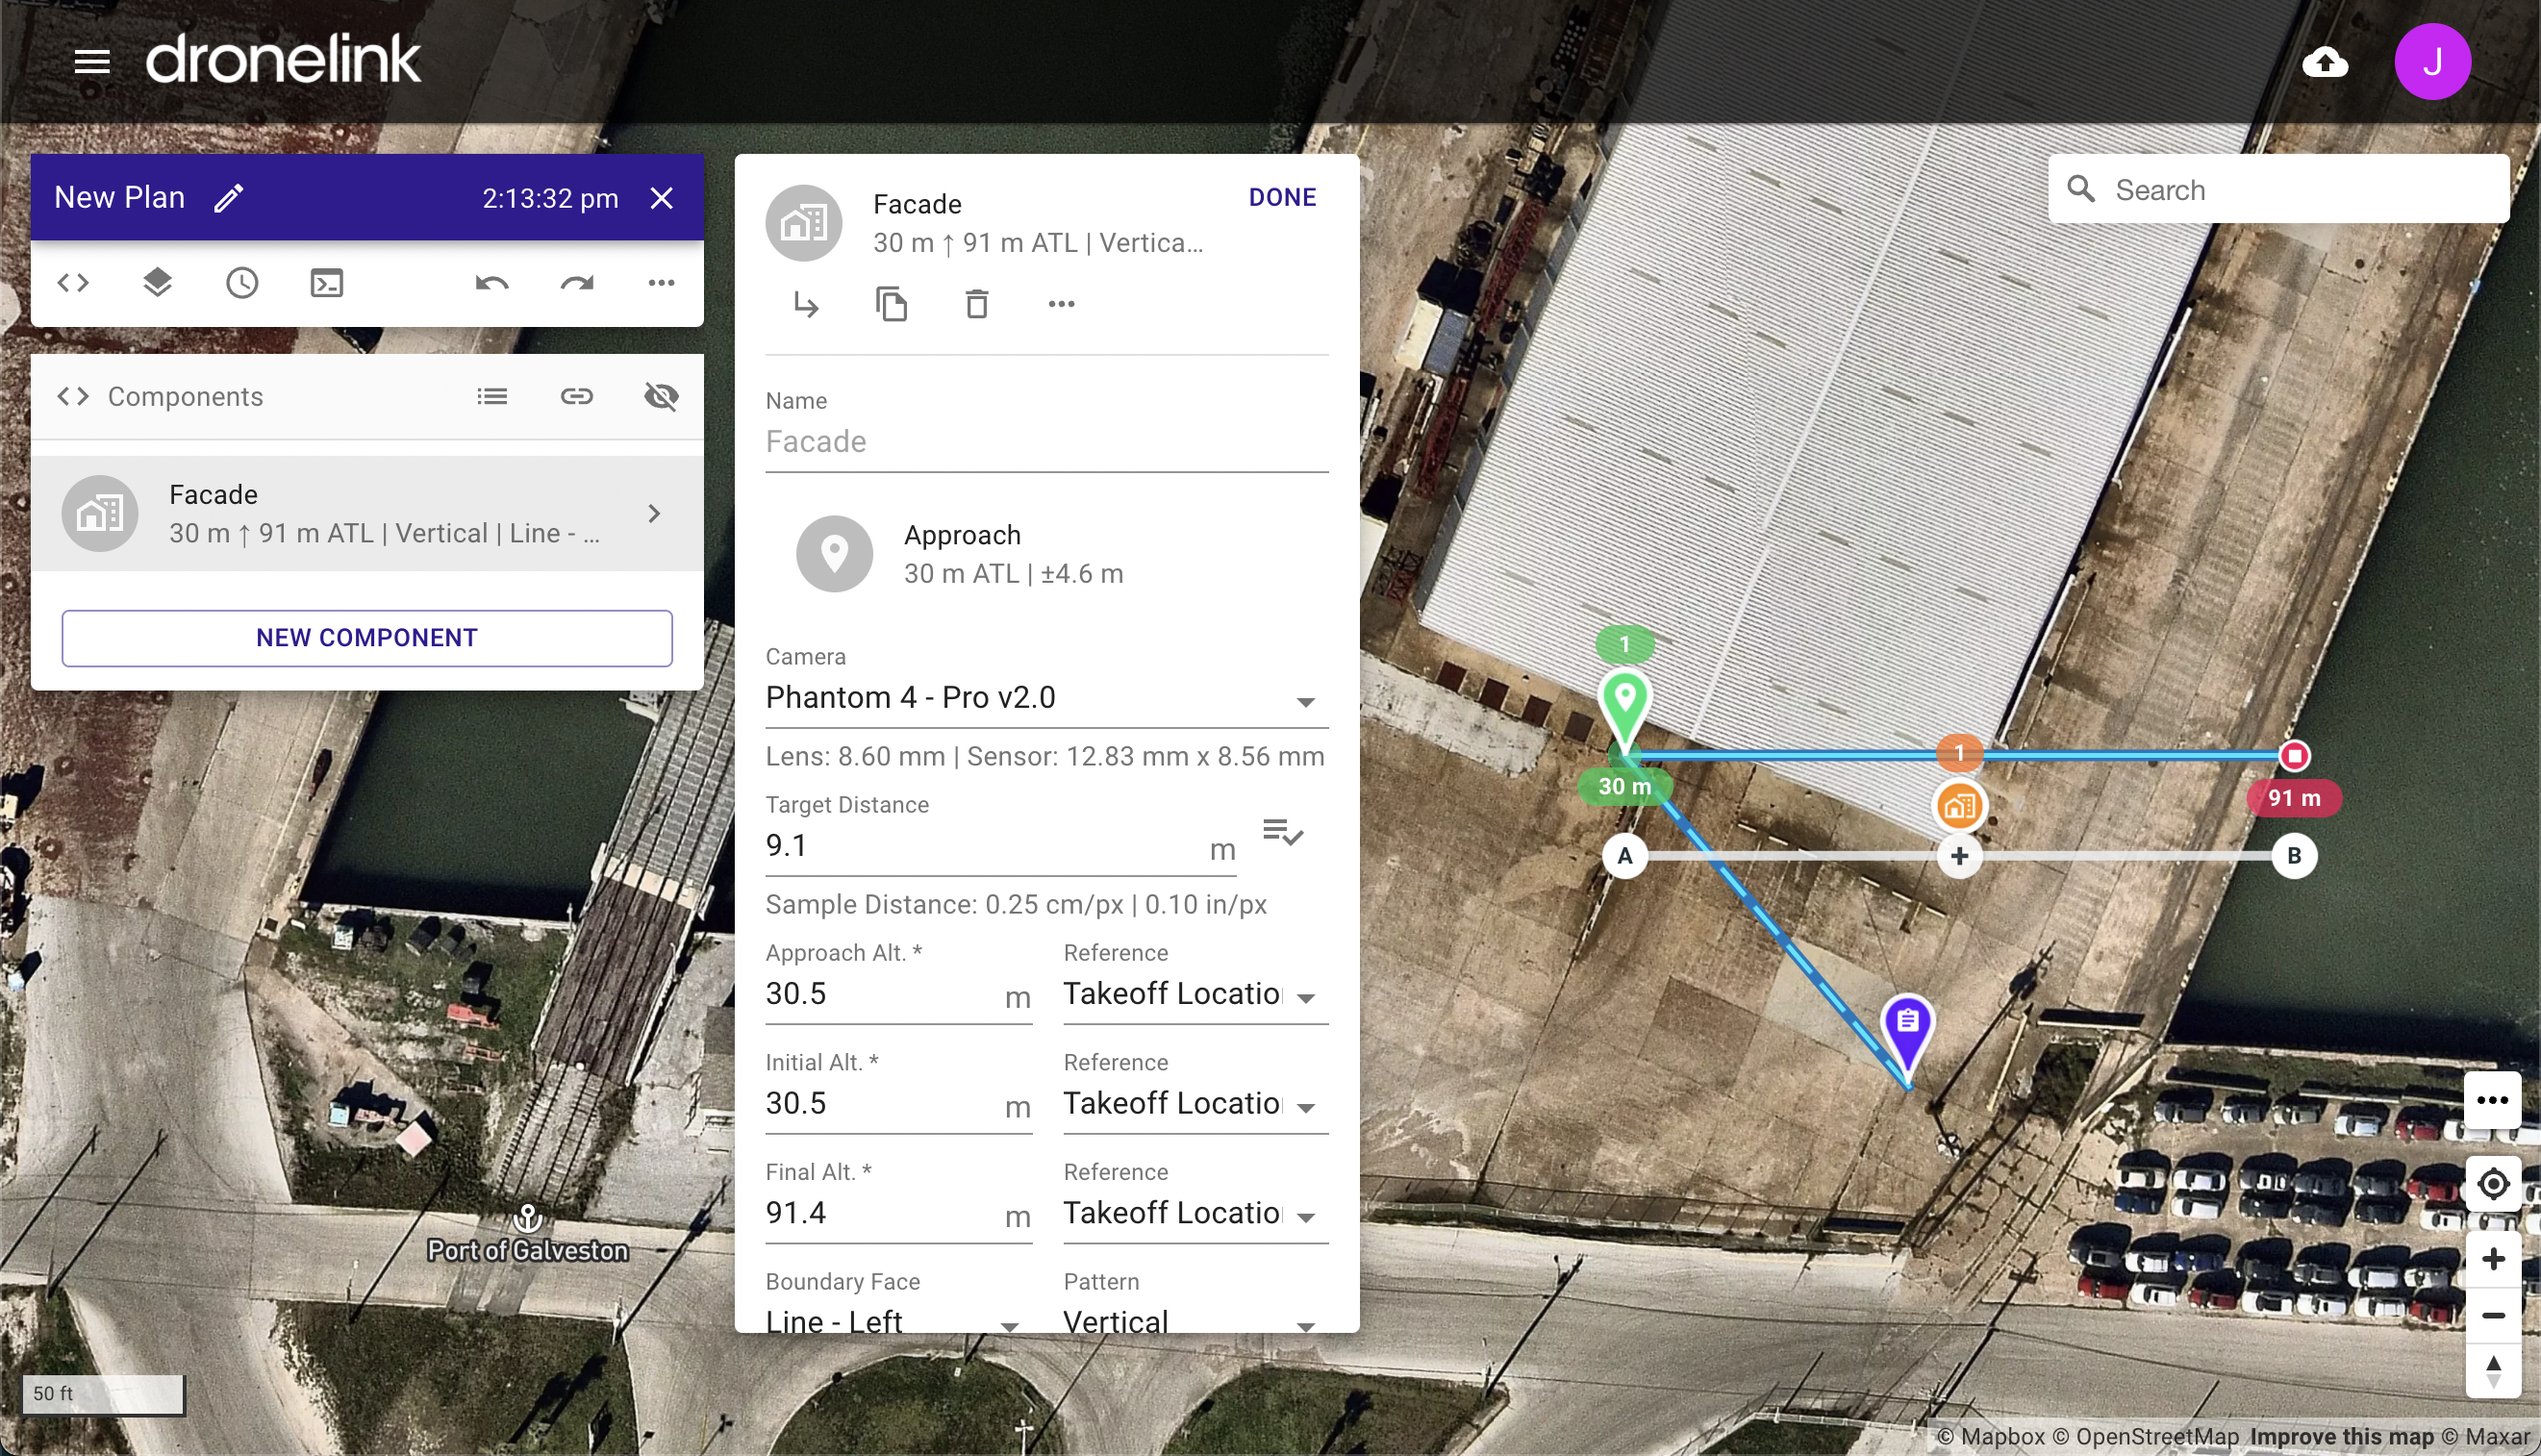Open Facade editor more options ellipsis
Image resolution: width=2541 pixels, height=1456 pixels.
coord(1061,303)
